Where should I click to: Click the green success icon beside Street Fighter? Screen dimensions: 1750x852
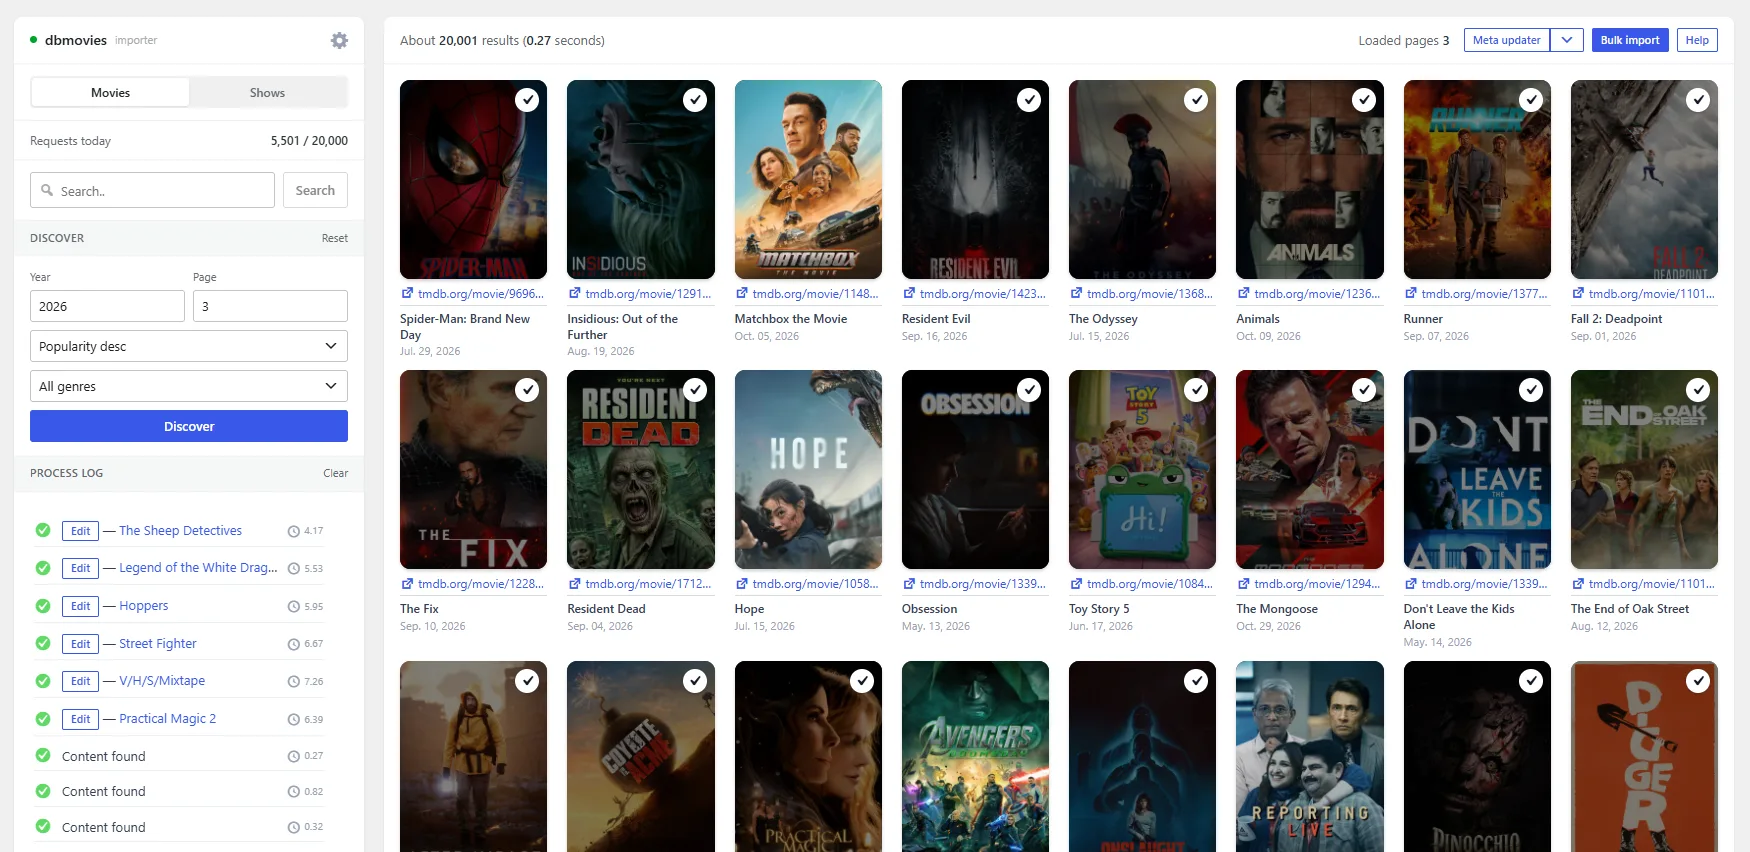tap(43, 643)
